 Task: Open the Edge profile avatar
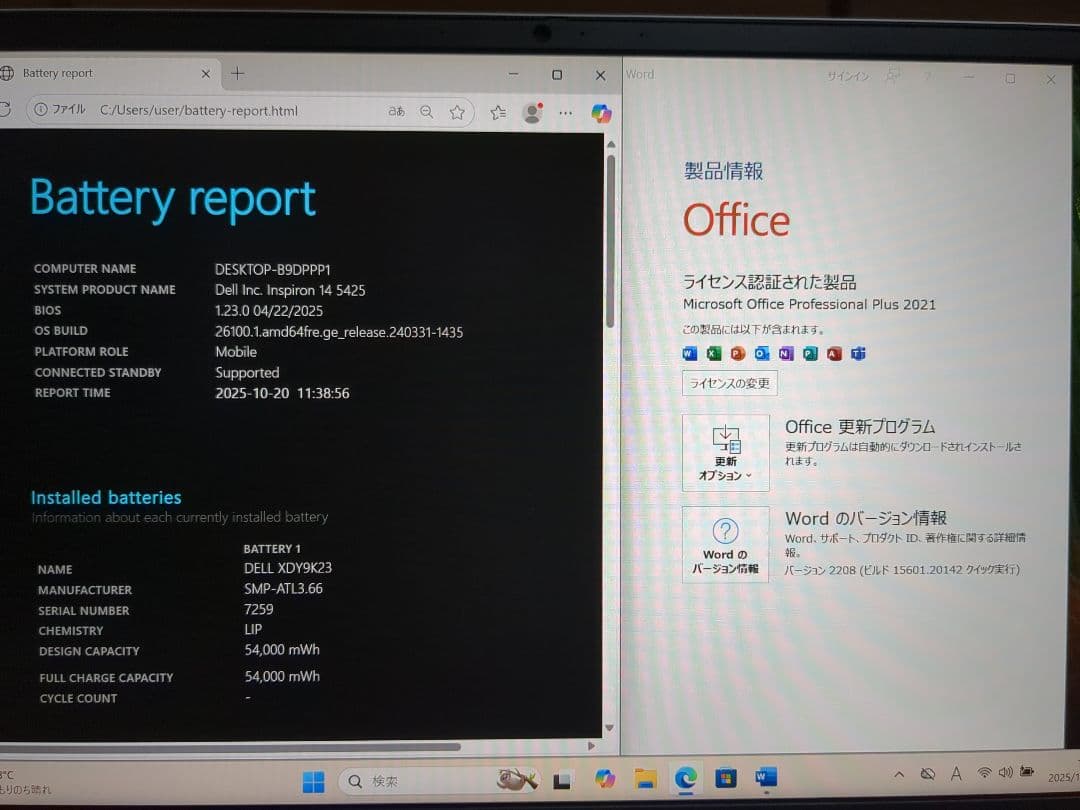click(x=530, y=112)
